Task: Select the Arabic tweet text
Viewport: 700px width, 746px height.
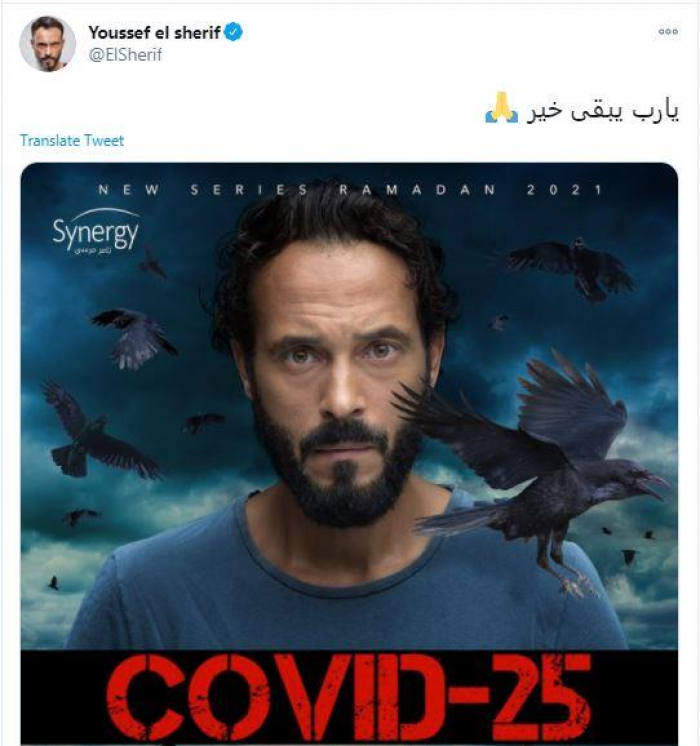Action: tap(602, 112)
